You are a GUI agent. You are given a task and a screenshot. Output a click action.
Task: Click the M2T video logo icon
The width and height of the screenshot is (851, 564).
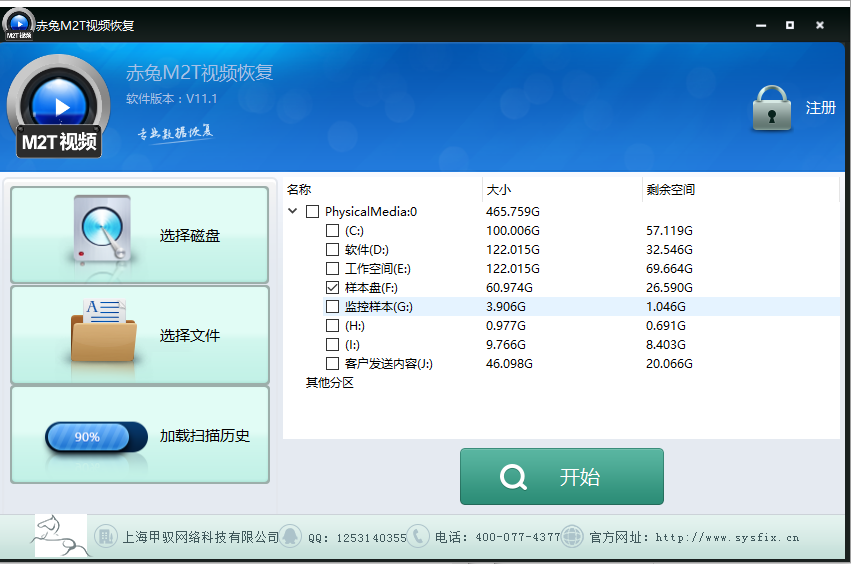pyautogui.click(x=59, y=106)
